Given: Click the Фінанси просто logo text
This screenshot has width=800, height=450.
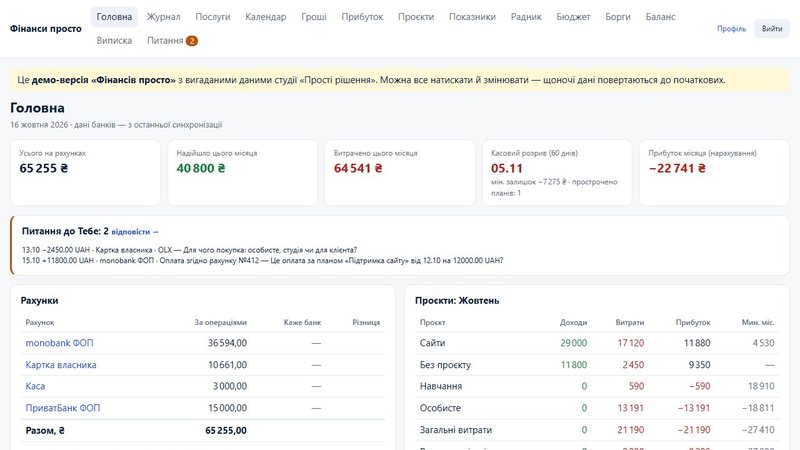Looking at the screenshot, I should (46, 29).
